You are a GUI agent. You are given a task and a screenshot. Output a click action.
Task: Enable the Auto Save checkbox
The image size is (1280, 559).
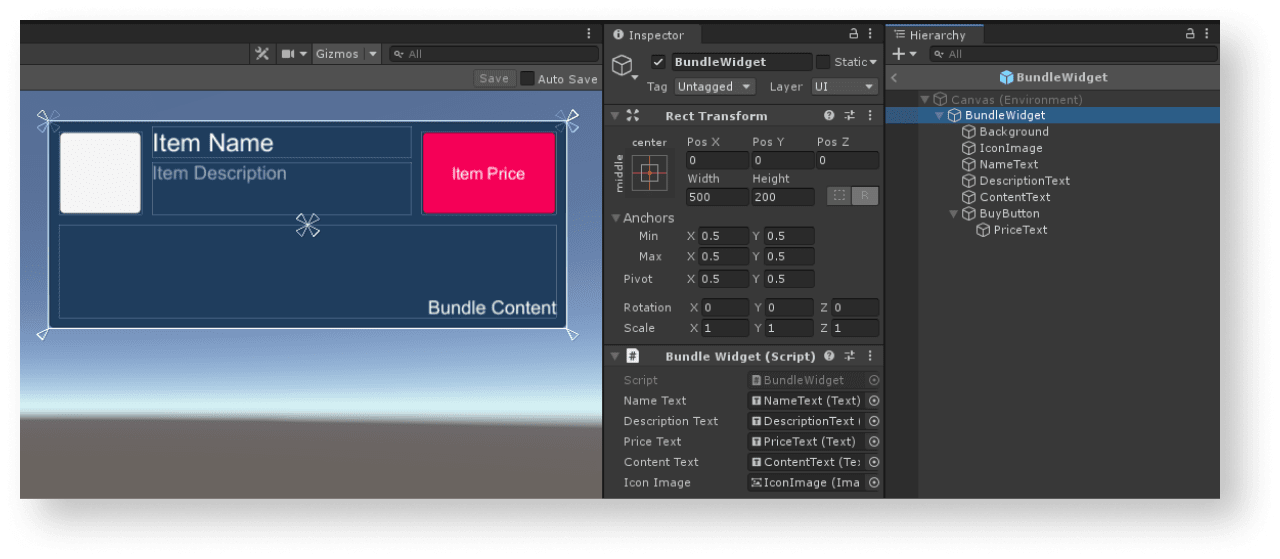(x=527, y=79)
